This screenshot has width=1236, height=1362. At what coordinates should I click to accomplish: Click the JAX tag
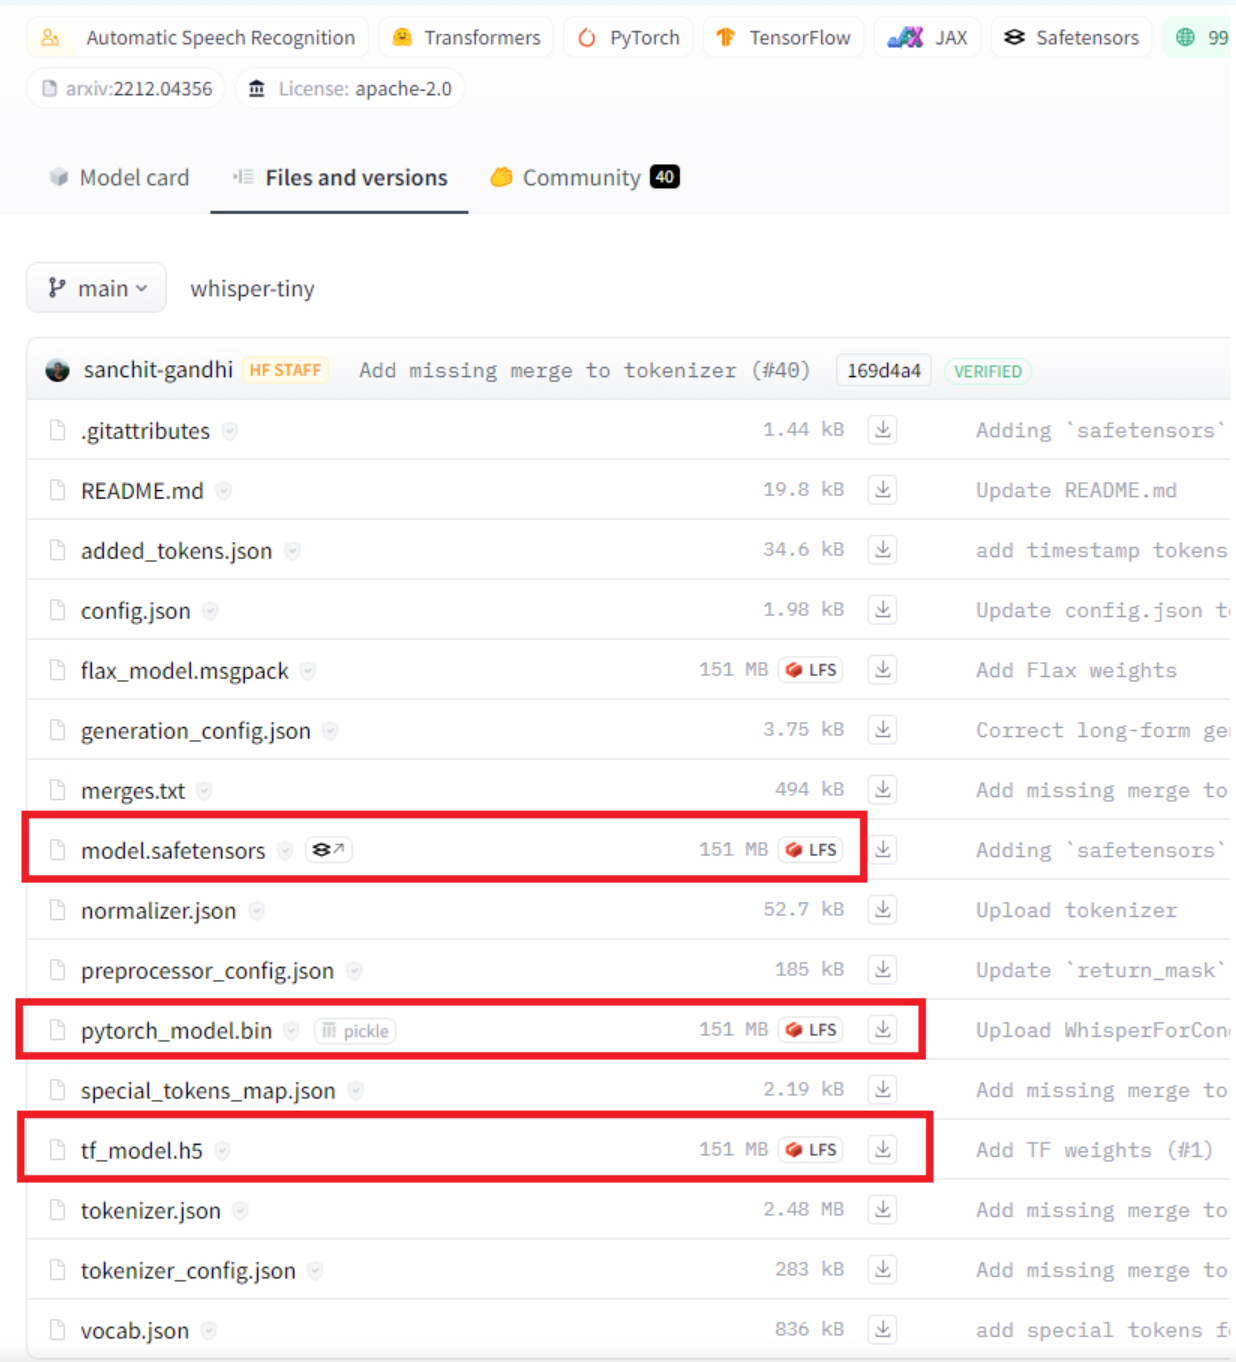click(x=927, y=38)
